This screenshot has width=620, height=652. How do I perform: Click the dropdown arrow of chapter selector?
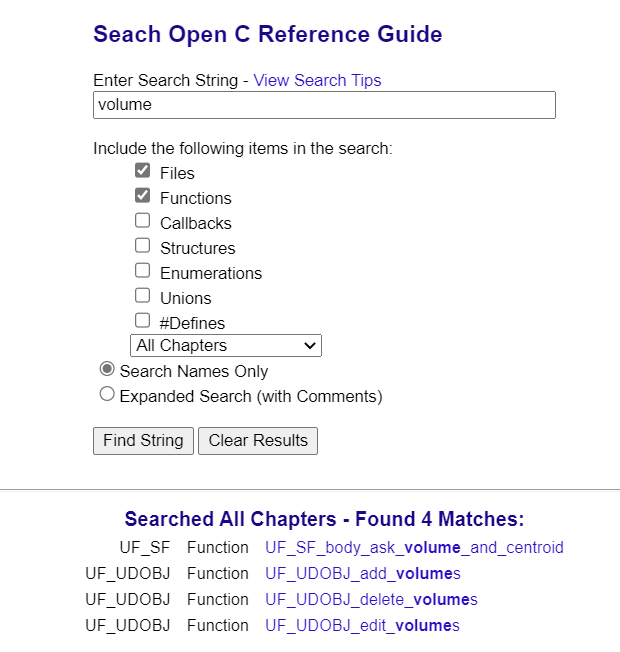coord(310,346)
